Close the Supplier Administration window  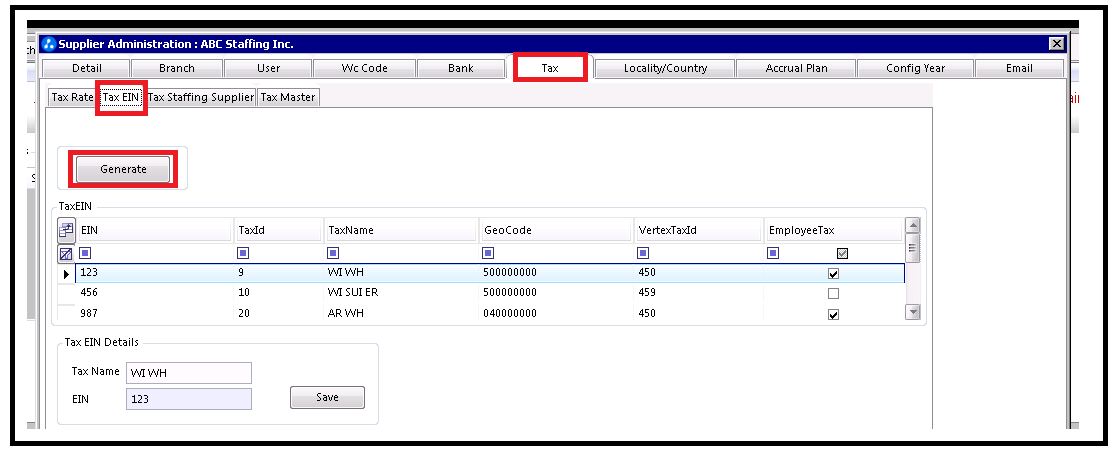[1056, 44]
